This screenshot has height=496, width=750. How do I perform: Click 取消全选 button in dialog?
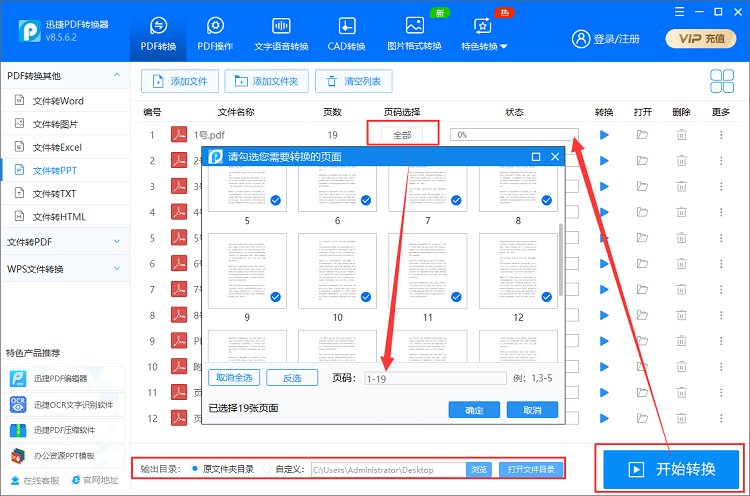234,378
